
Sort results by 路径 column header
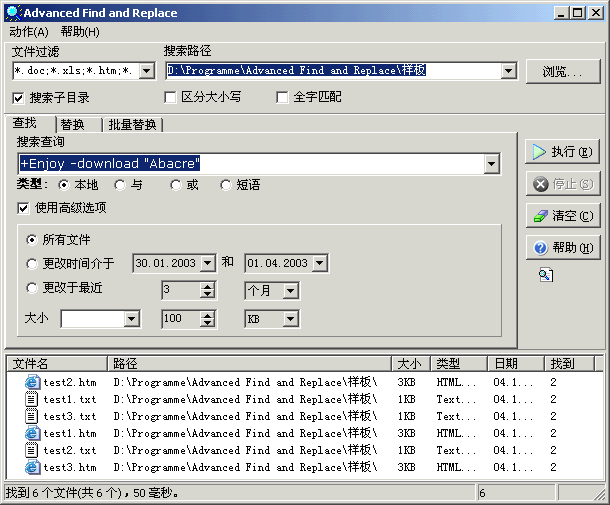coord(249,364)
